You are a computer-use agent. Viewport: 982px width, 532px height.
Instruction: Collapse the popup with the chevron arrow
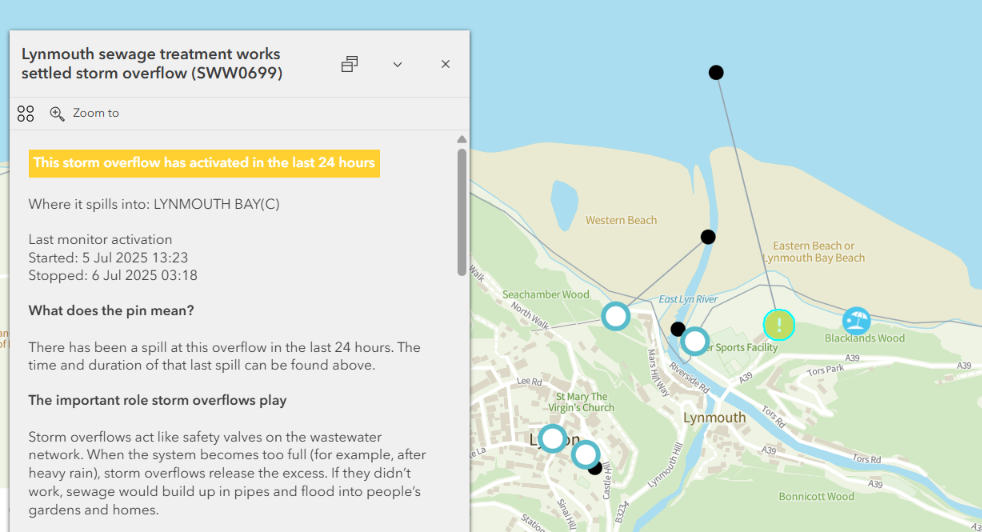pos(397,64)
